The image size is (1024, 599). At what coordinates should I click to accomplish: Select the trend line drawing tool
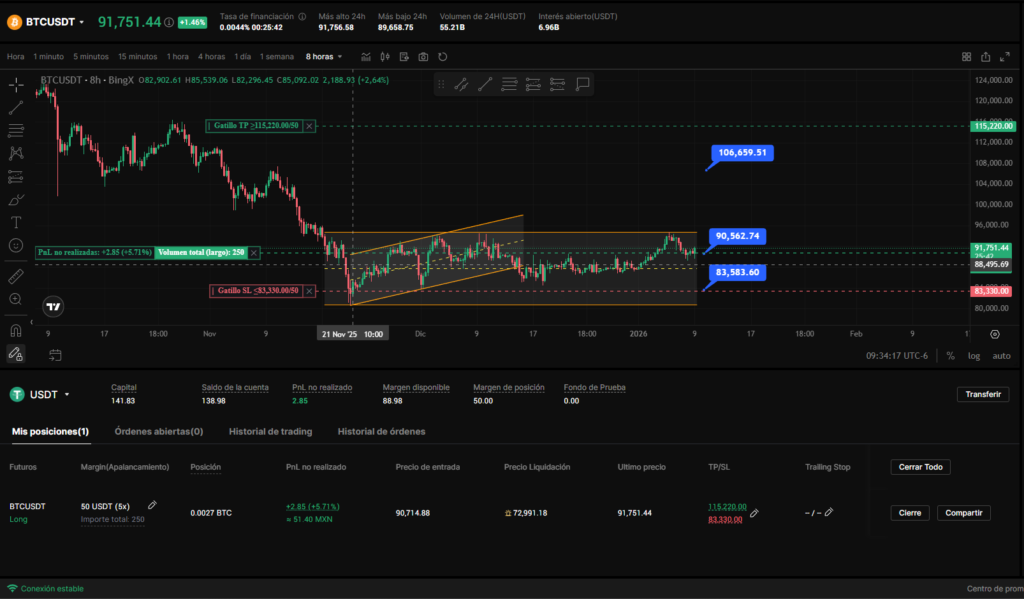tap(16, 107)
